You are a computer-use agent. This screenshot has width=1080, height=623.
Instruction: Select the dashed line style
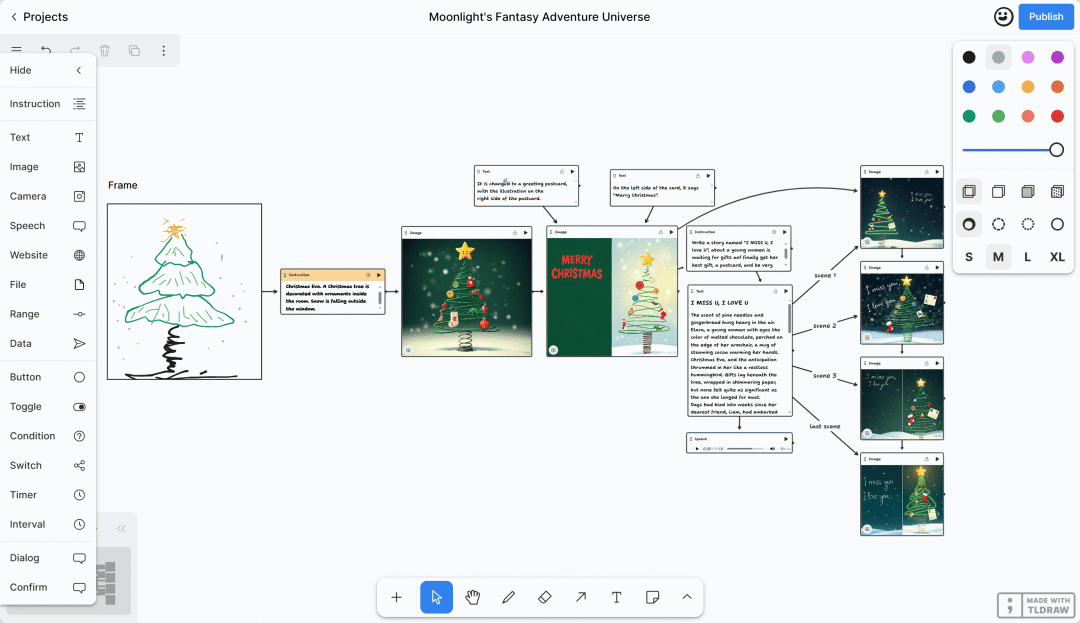pos(998,224)
